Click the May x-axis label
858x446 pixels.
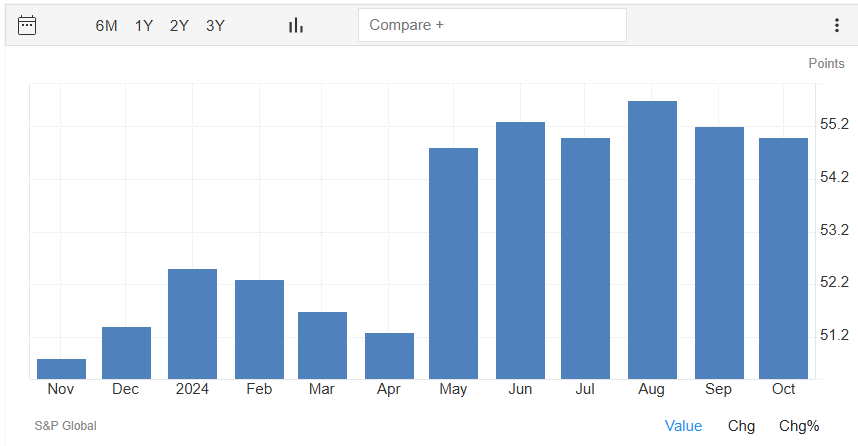coord(453,390)
